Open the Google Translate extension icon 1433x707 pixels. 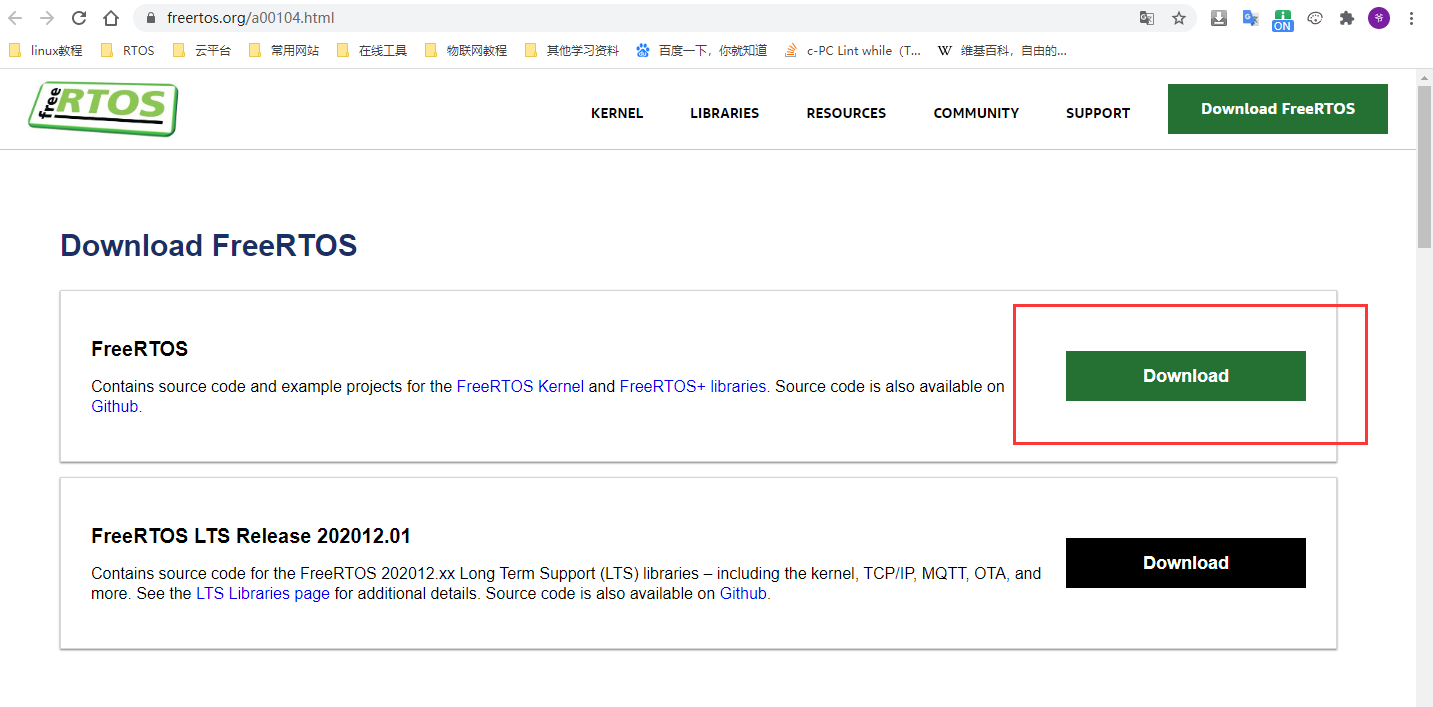tap(1250, 18)
